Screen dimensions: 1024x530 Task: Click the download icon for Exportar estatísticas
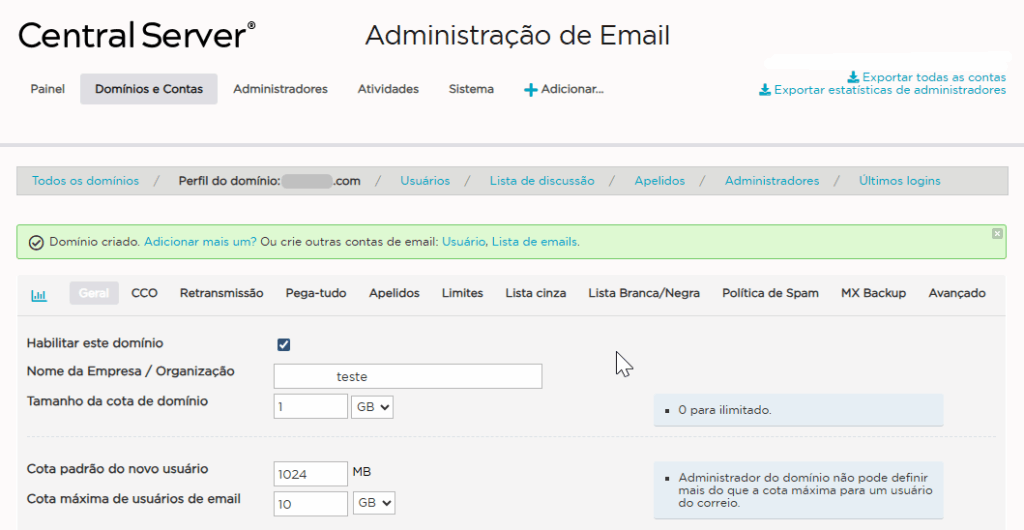(x=764, y=90)
